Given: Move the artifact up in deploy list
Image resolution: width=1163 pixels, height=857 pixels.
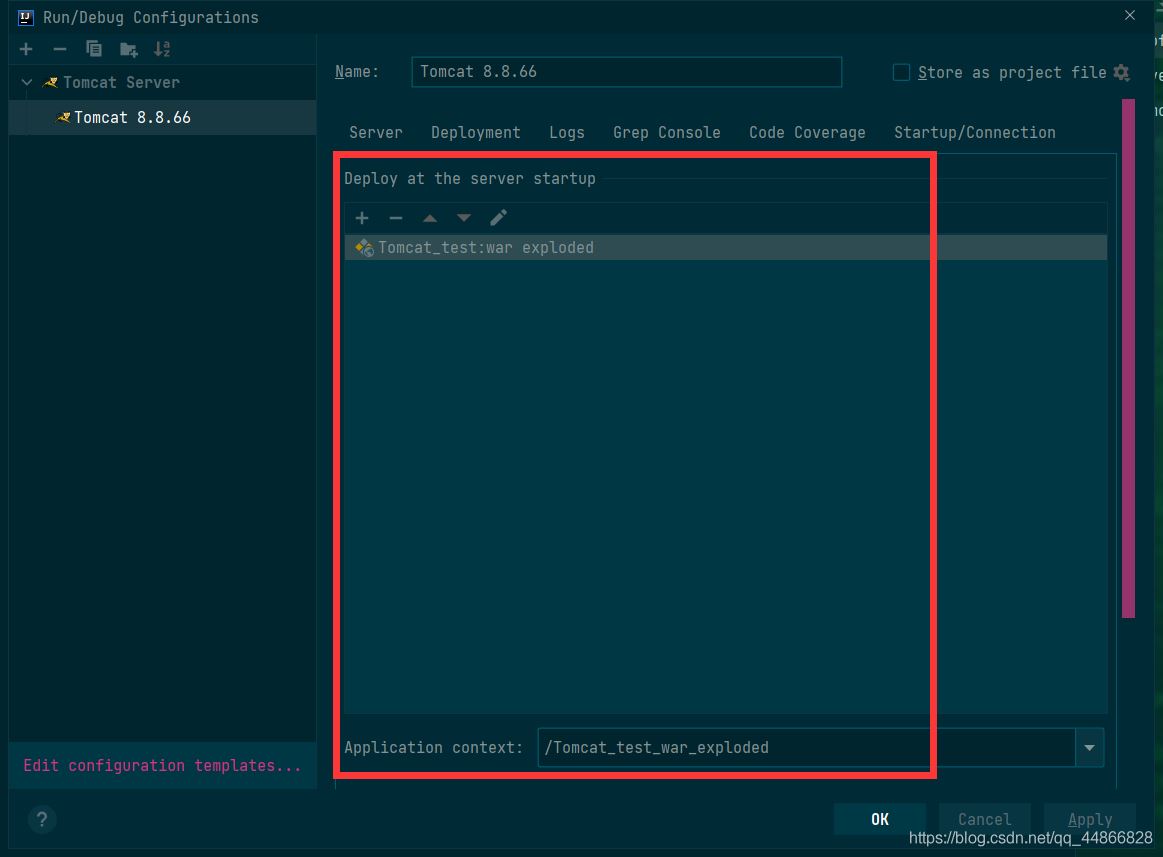Looking at the screenshot, I should tap(429, 217).
